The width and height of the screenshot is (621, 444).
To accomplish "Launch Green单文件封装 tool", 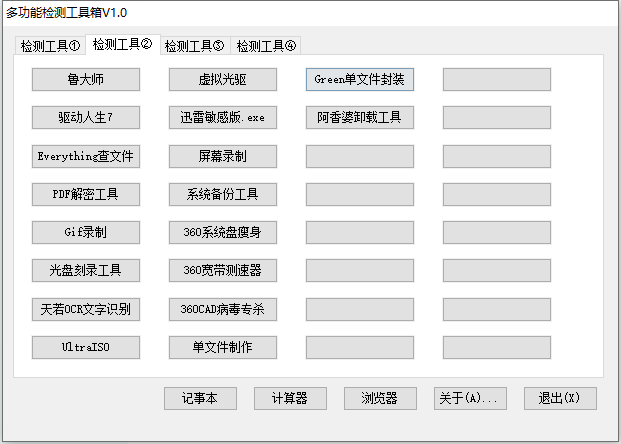I will (360, 80).
